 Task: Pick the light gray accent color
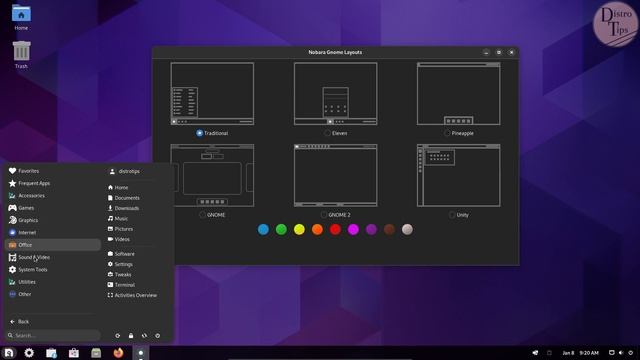(407, 229)
